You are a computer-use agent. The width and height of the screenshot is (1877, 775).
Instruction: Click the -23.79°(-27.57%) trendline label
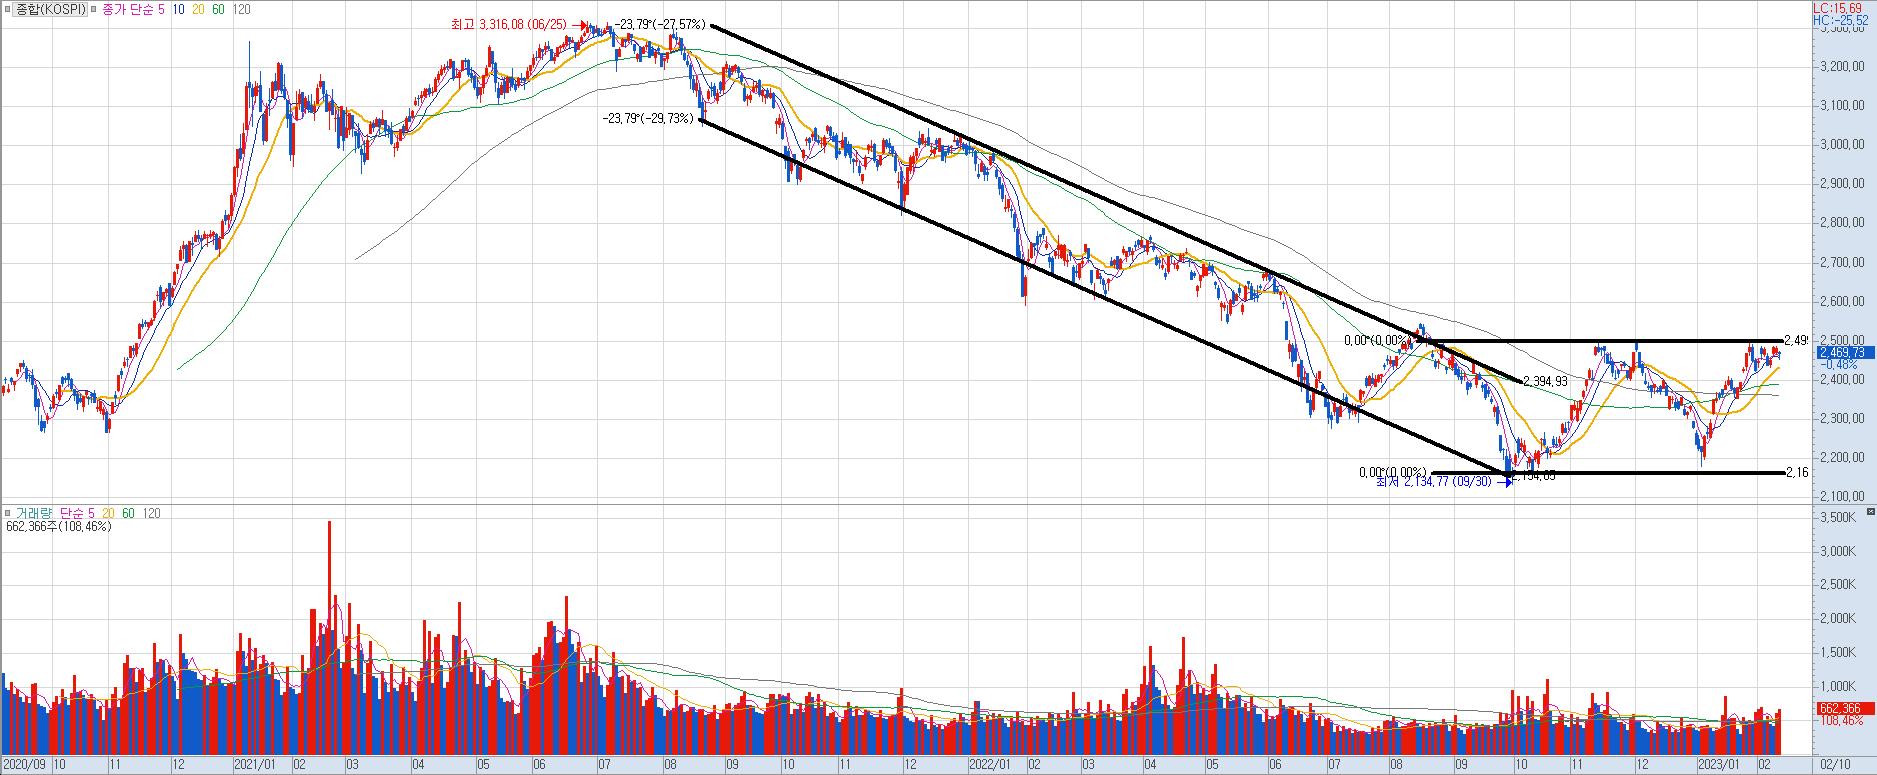point(660,25)
